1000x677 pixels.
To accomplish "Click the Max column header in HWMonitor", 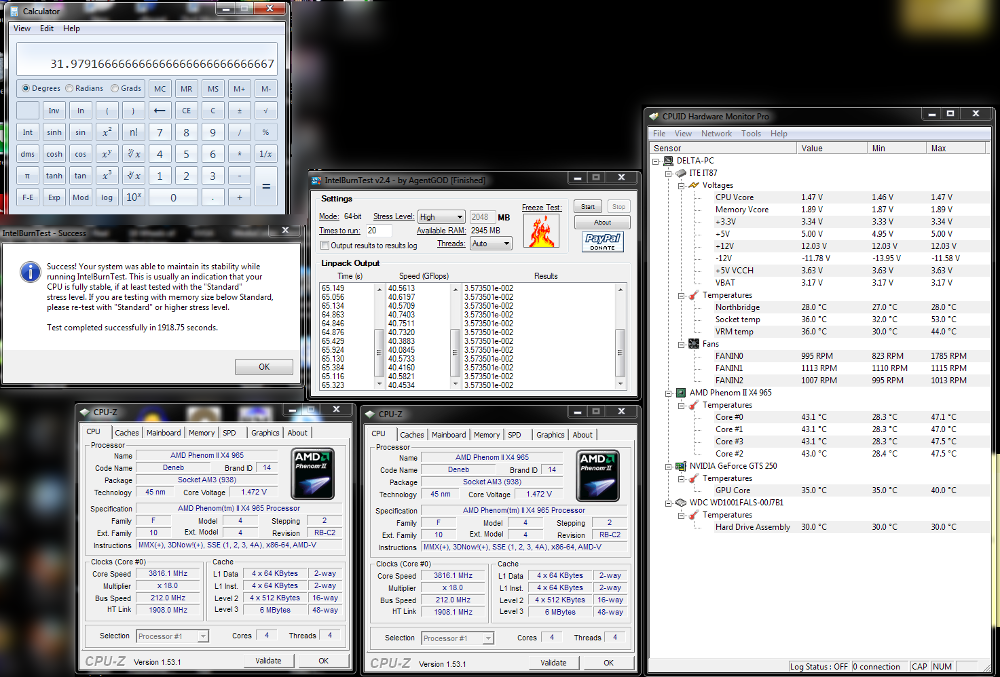I will point(955,148).
